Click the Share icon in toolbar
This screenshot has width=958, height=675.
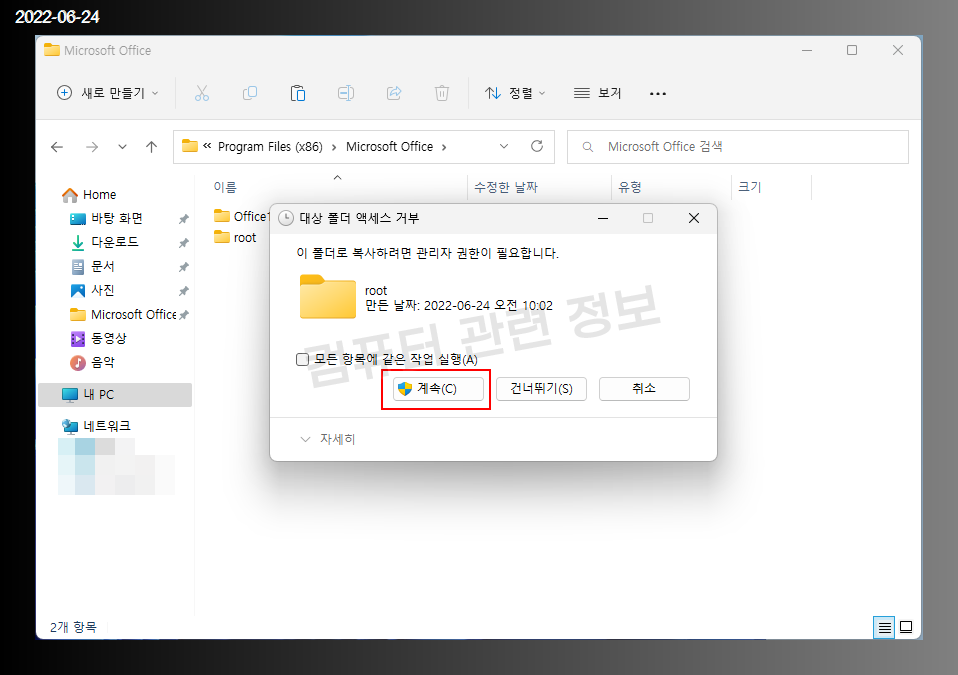pyautogui.click(x=394, y=93)
